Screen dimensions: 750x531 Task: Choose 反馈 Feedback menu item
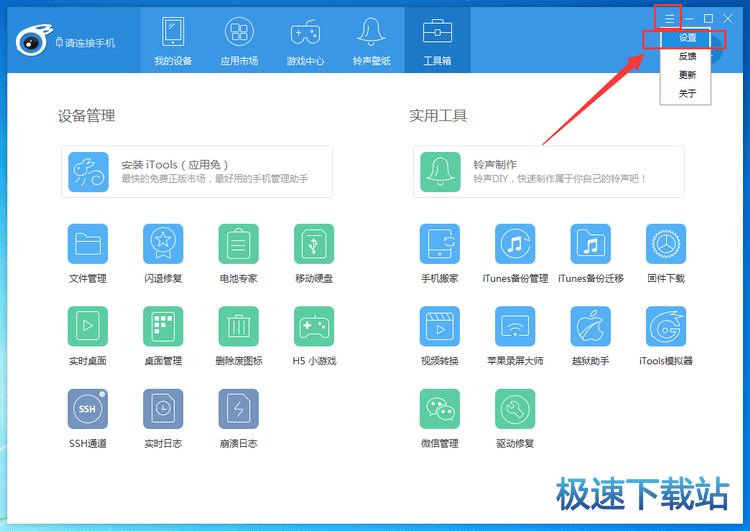pos(686,56)
